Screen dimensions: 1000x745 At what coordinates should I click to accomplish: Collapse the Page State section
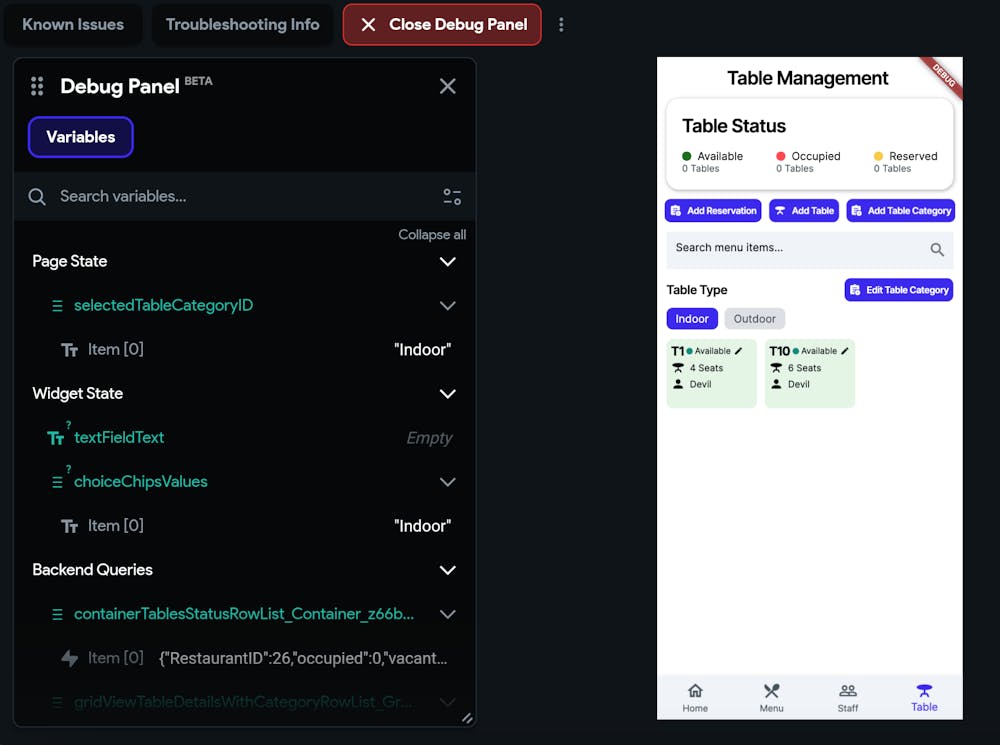tap(448, 262)
